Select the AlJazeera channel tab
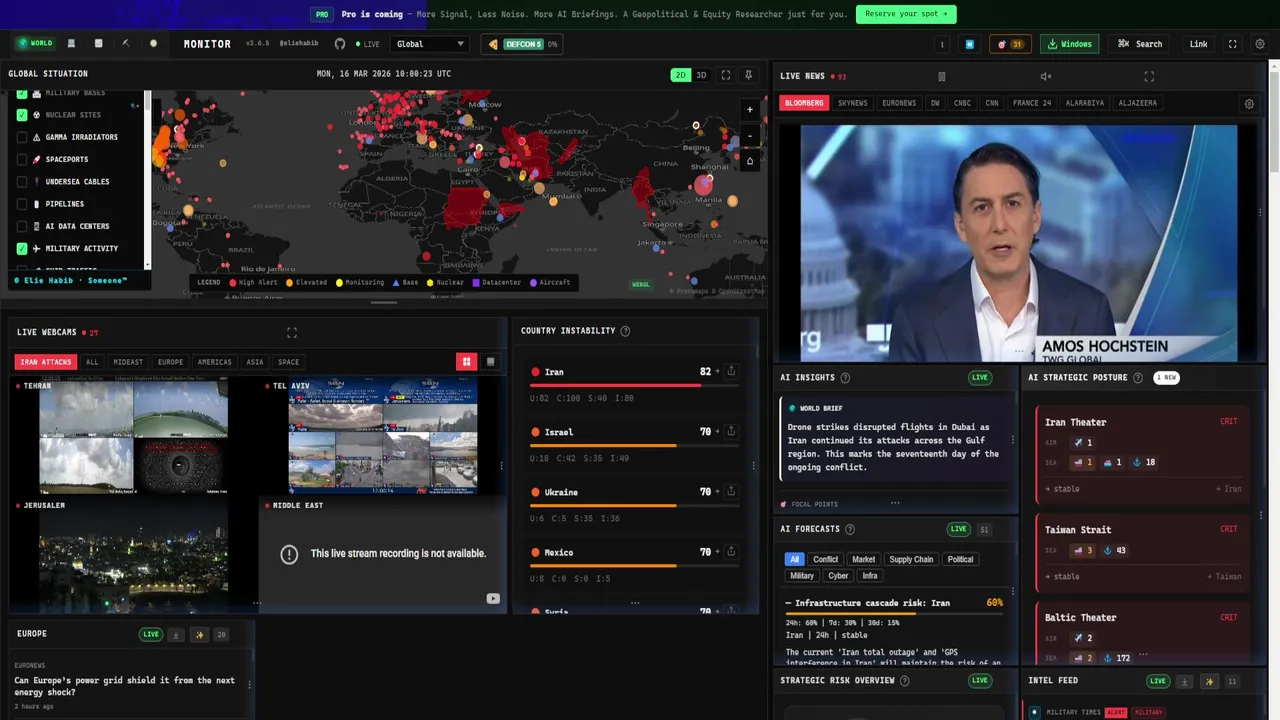1280x720 pixels. 1137,103
